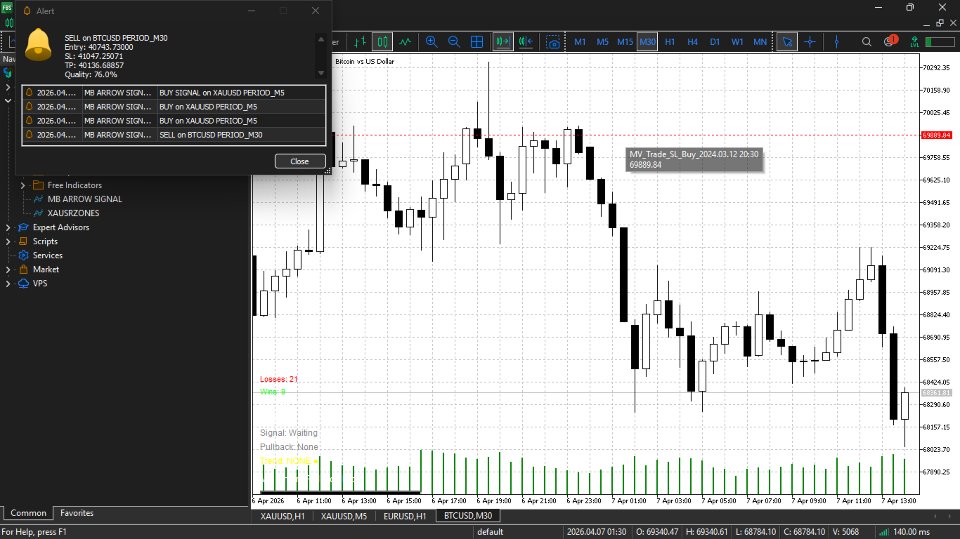The image size is (960, 539).
Task: Click 'default' profile in status bar
Action: [490, 532]
